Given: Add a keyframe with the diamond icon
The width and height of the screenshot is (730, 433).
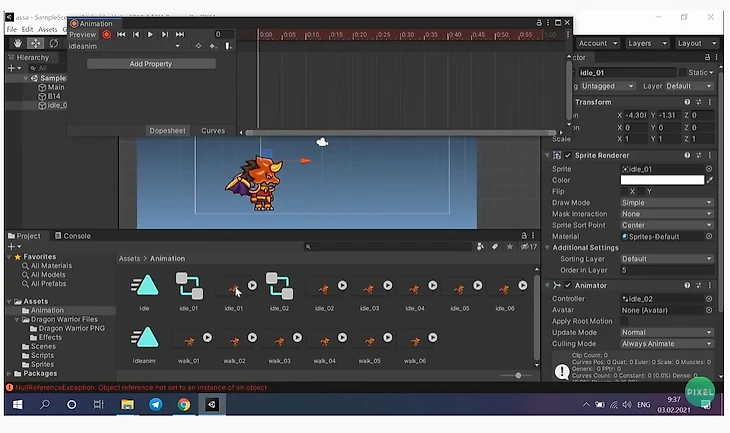Looking at the screenshot, I should [x=198, y=46].
